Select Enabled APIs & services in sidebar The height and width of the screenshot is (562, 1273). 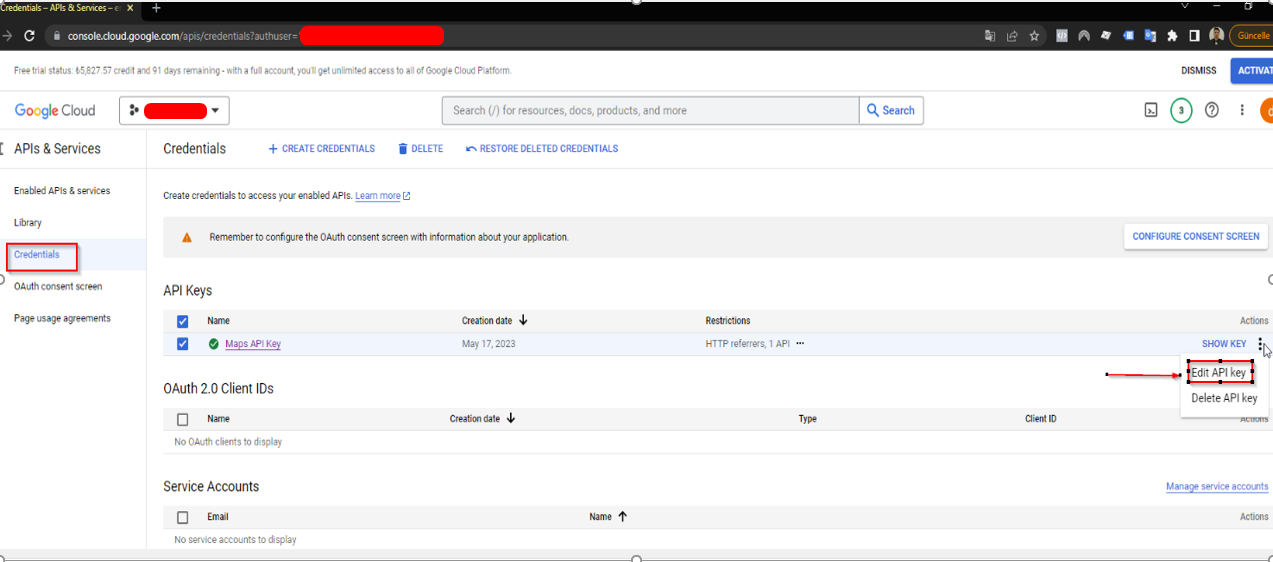(62, 190)
